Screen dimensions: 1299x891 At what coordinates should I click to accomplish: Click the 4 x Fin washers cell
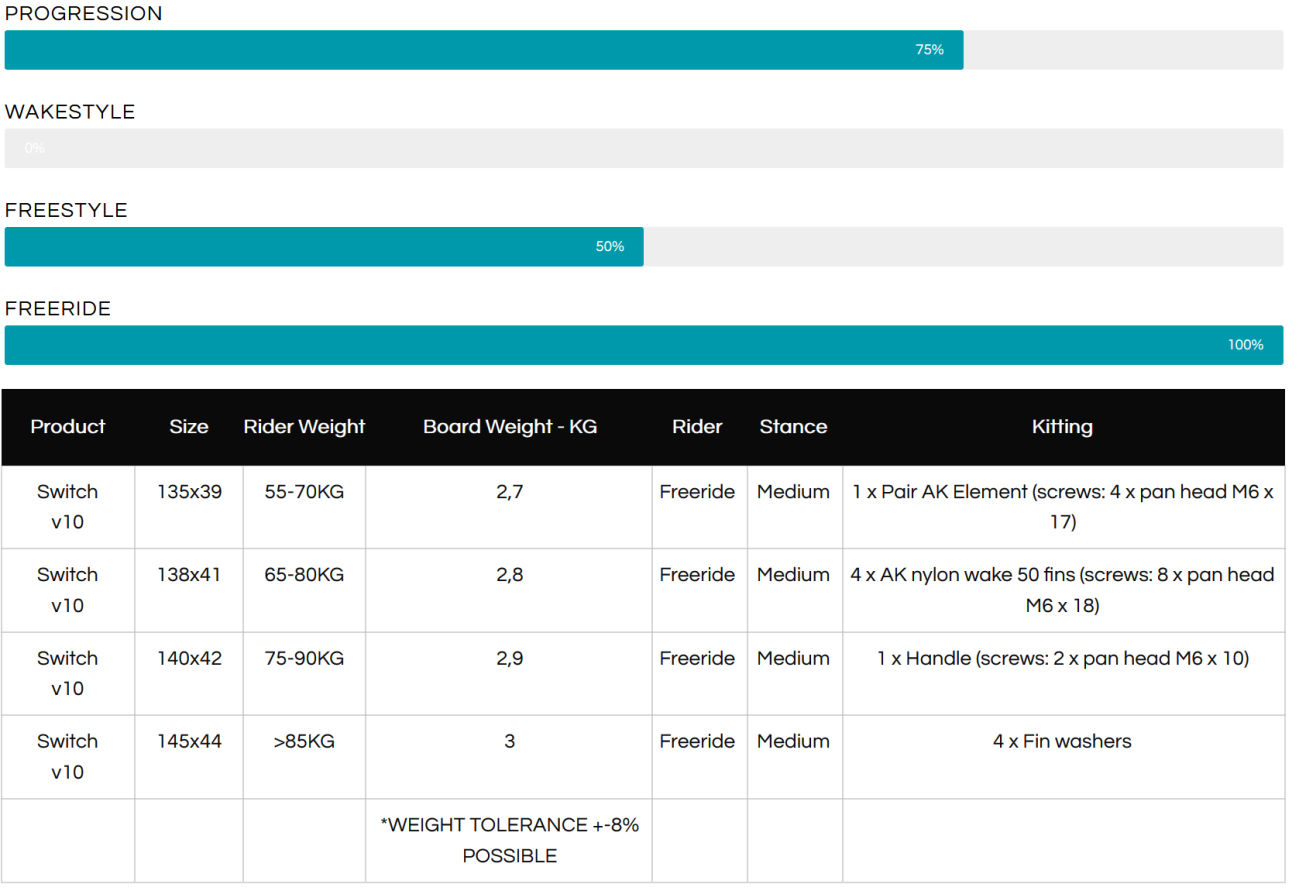(1062, 742)
